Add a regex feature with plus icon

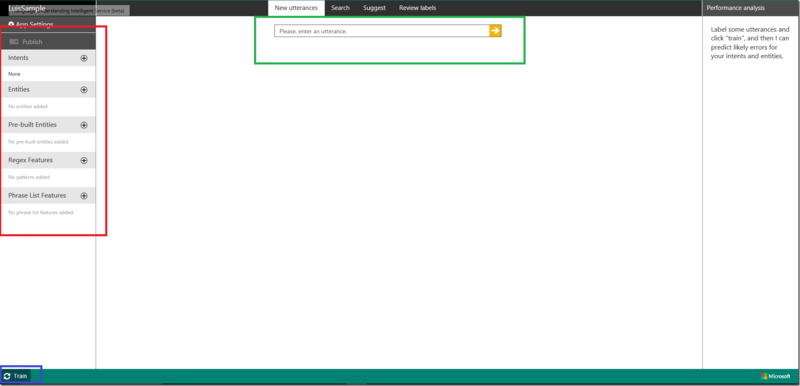[x=84, y=161]
